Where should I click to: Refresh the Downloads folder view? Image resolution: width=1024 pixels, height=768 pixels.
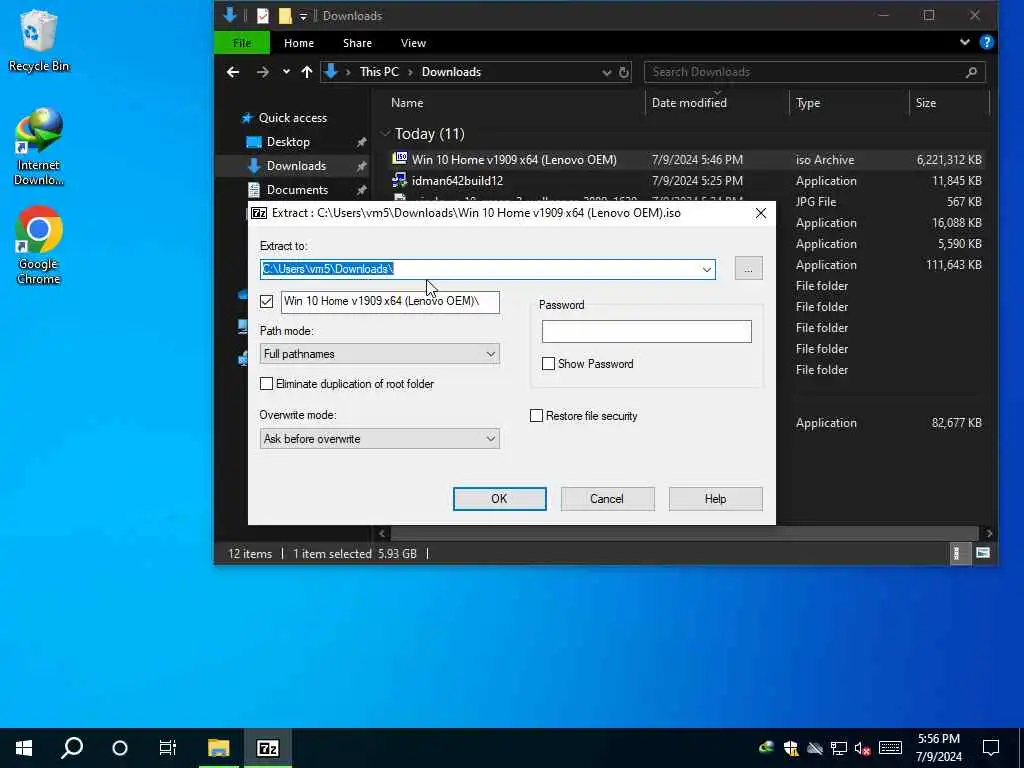click(624, 72)
